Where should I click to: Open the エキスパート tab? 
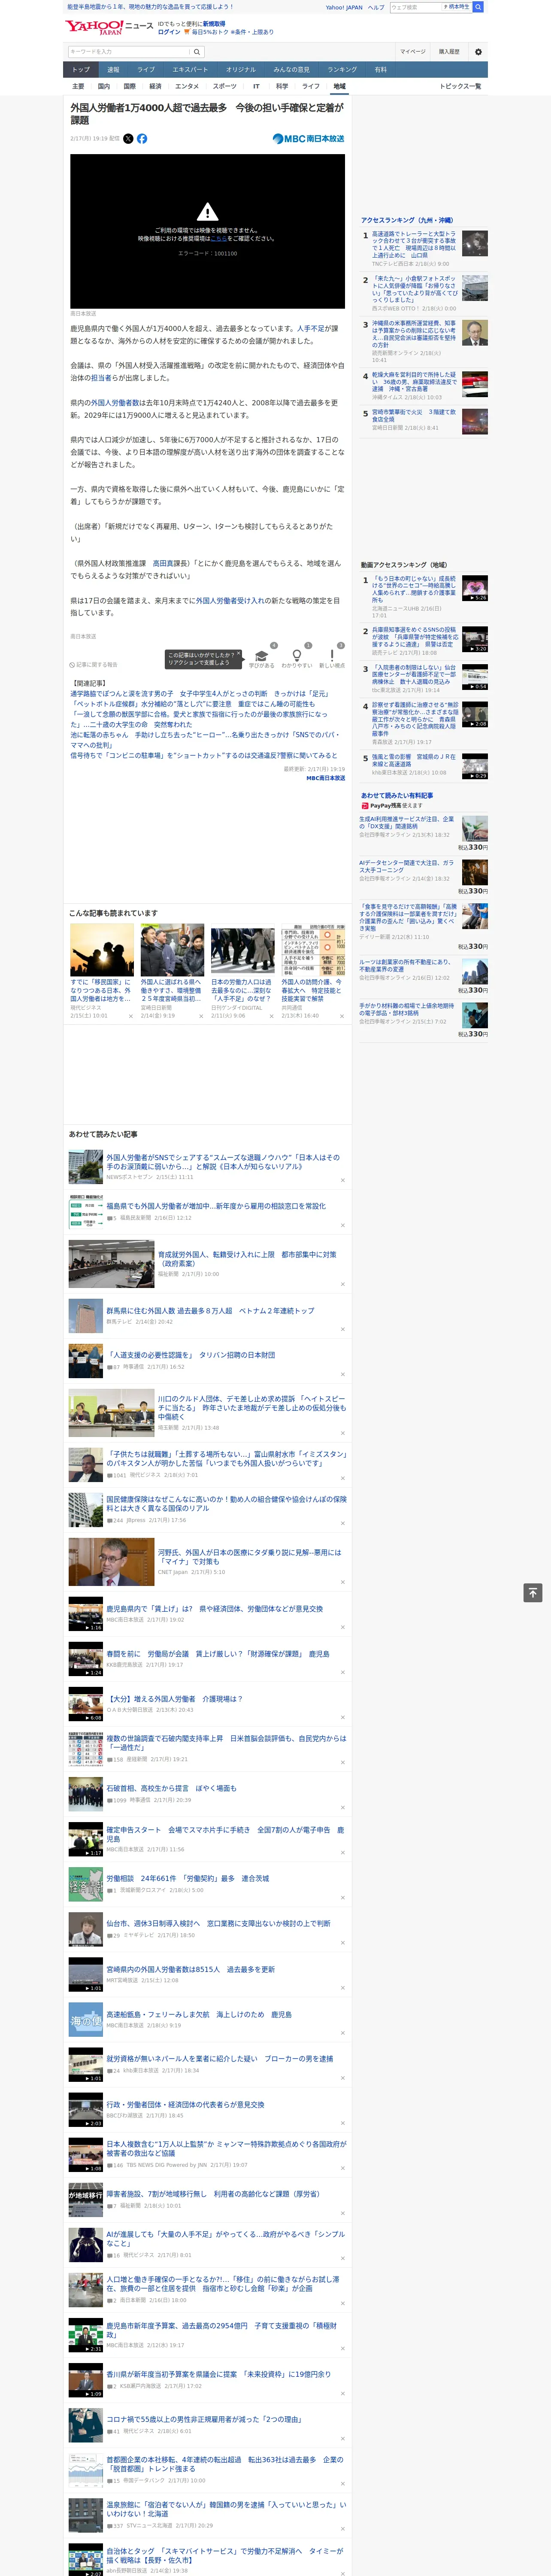[x=190, y=70]
